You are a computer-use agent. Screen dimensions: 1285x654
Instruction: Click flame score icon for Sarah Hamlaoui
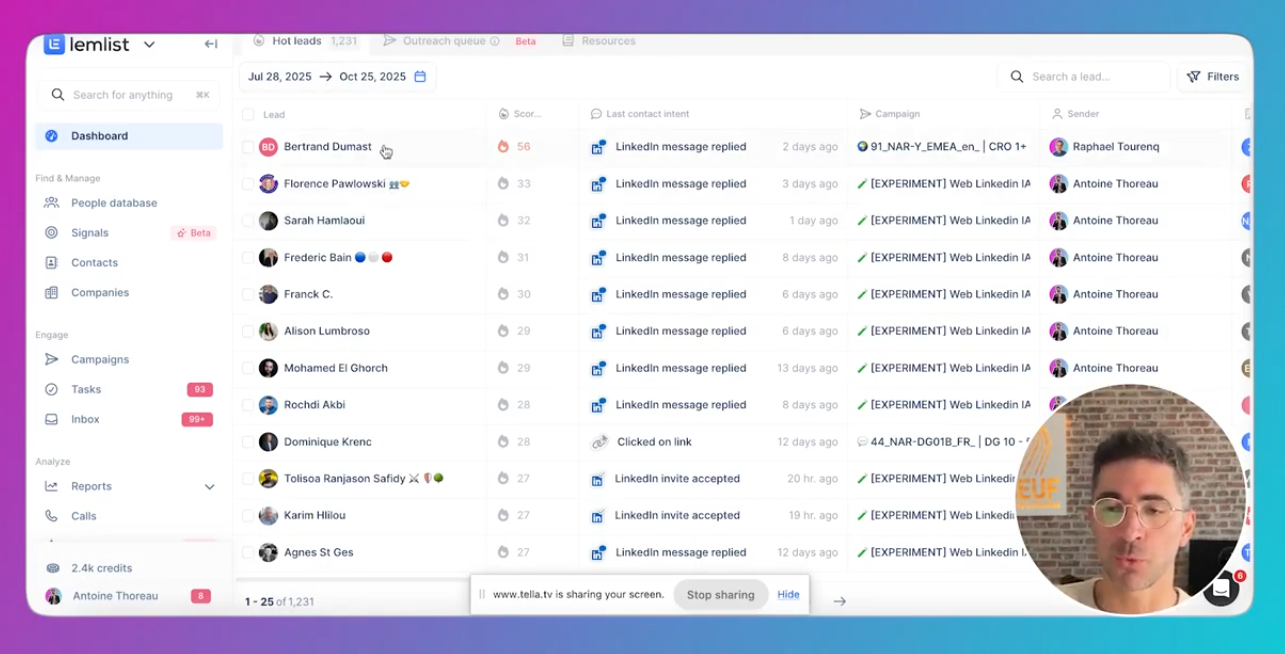click(x=503, y=221)
